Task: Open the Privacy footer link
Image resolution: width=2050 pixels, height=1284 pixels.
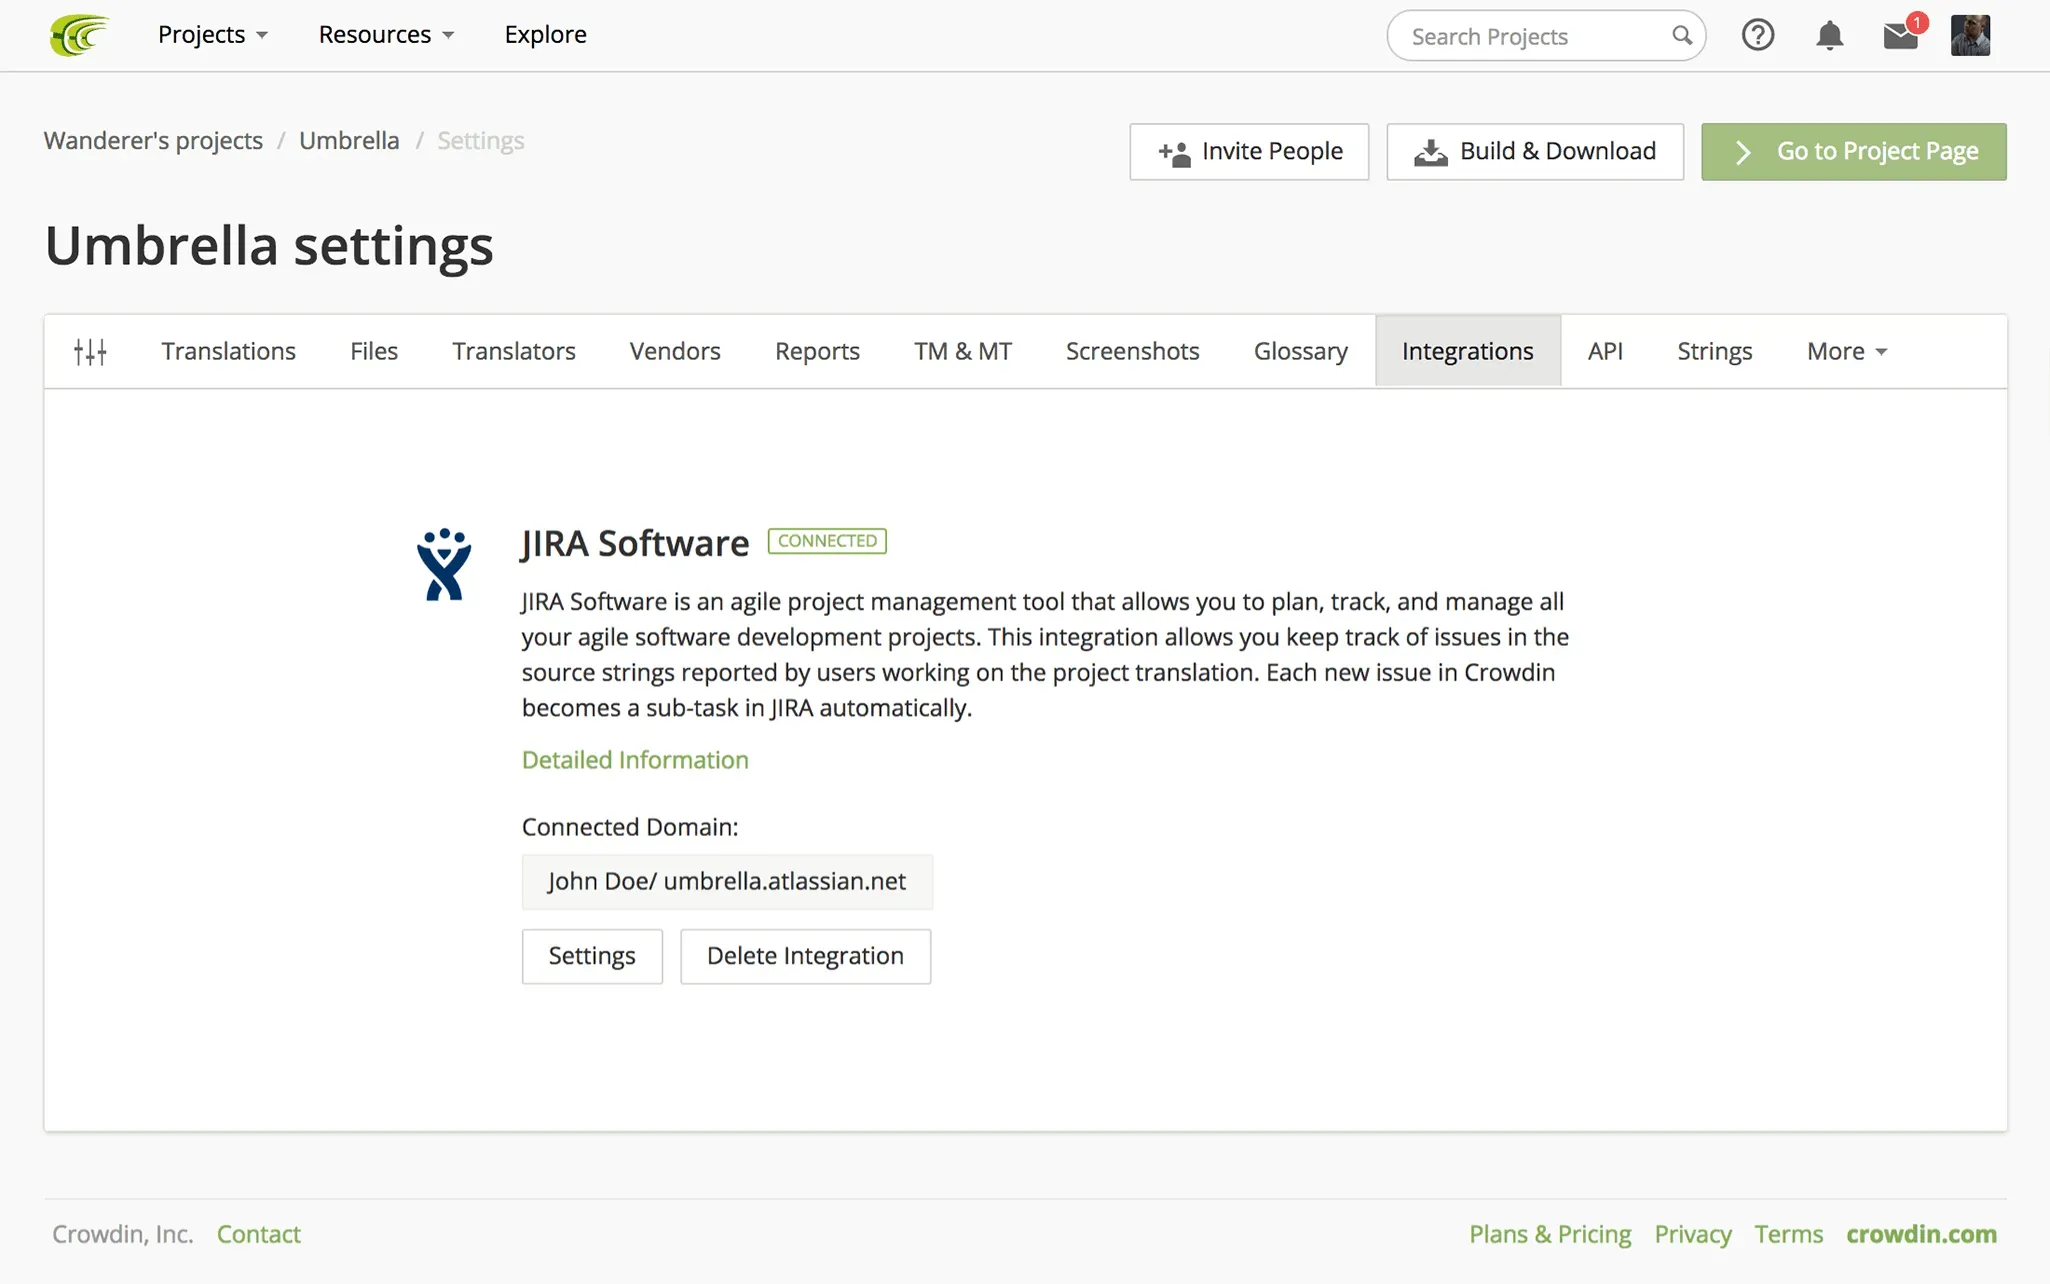Action: tap(1693, 1234)
